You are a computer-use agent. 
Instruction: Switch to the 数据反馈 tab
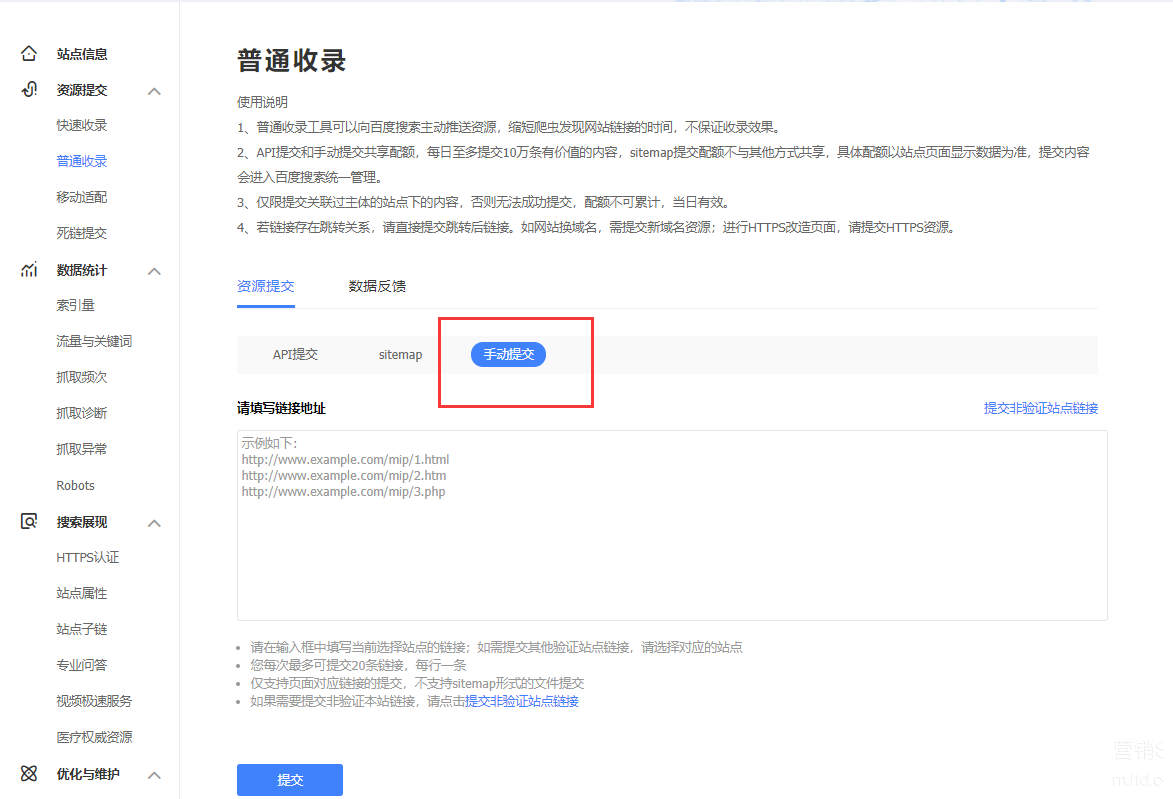pos(377,286)
